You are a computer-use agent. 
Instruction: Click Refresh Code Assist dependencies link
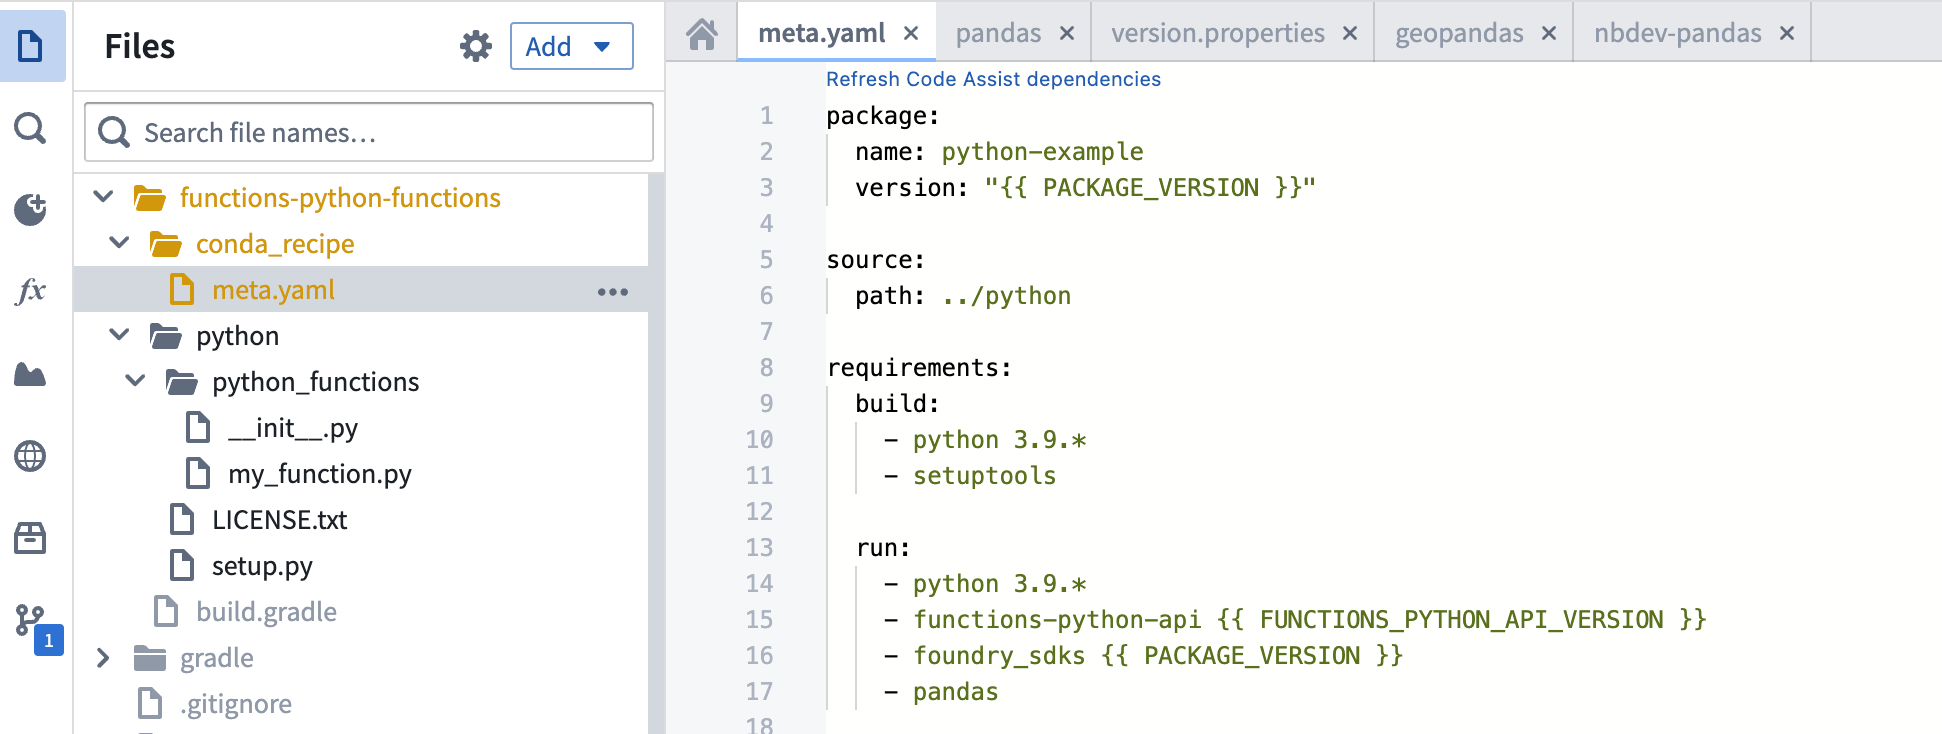tap(993, 79)
